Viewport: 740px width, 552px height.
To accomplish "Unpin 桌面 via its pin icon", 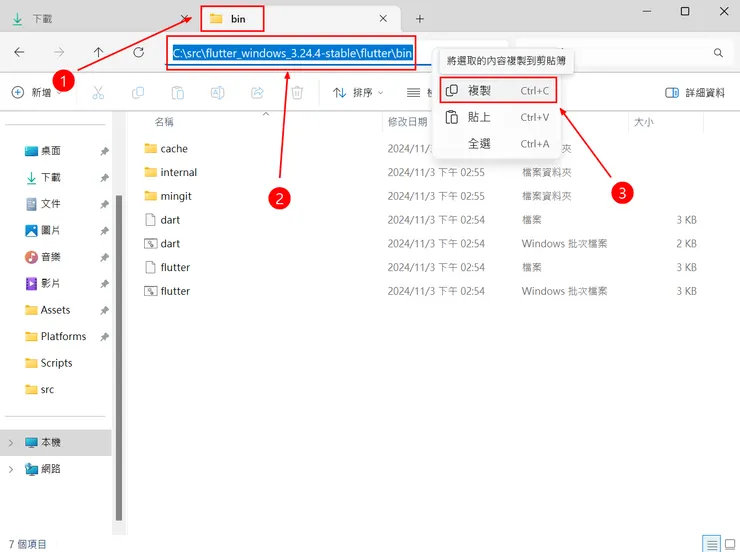I will [x=104, y=151].
